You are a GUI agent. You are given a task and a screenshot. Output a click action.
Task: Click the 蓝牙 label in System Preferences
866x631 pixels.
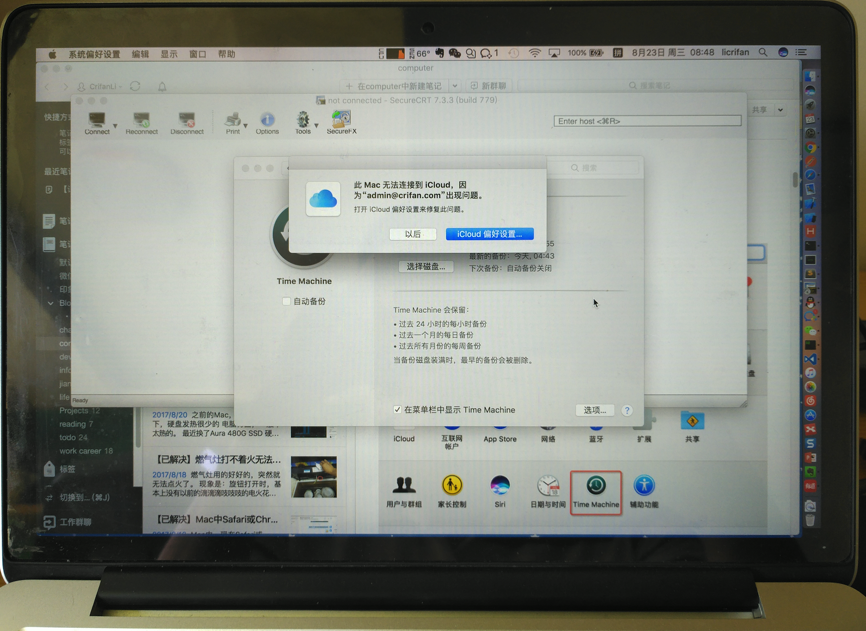click(x=596, y=439)
